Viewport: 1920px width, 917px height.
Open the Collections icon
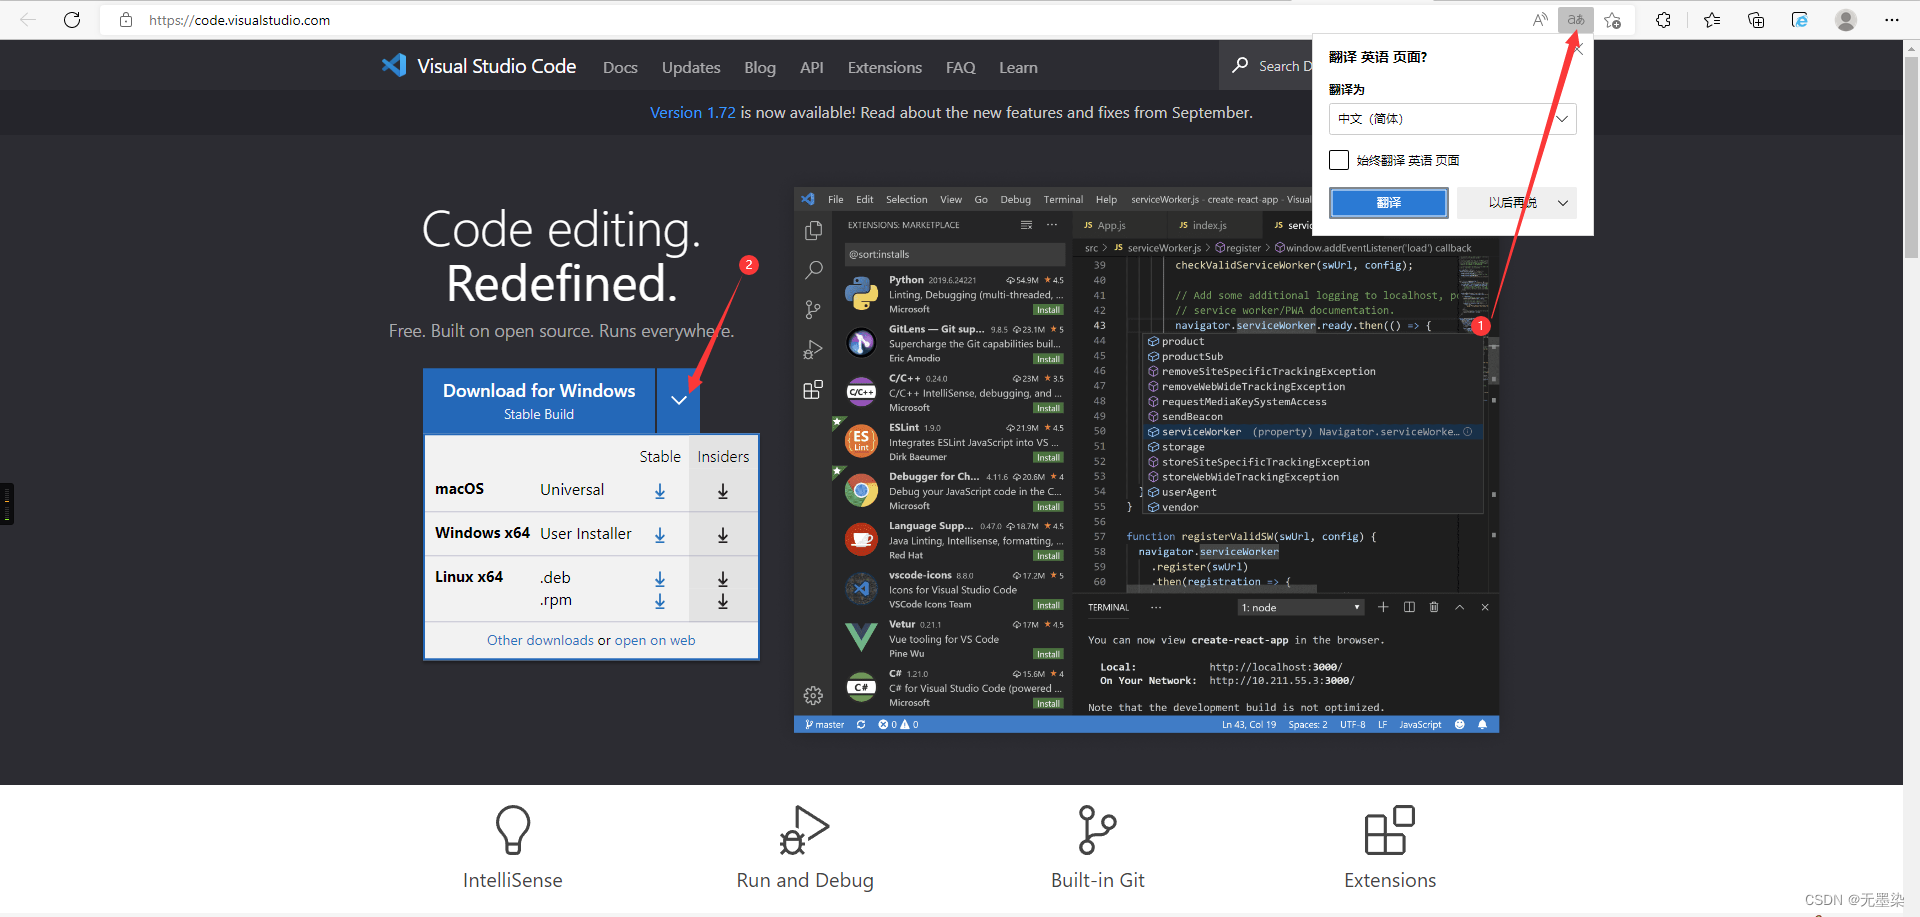coord(1756,20)
